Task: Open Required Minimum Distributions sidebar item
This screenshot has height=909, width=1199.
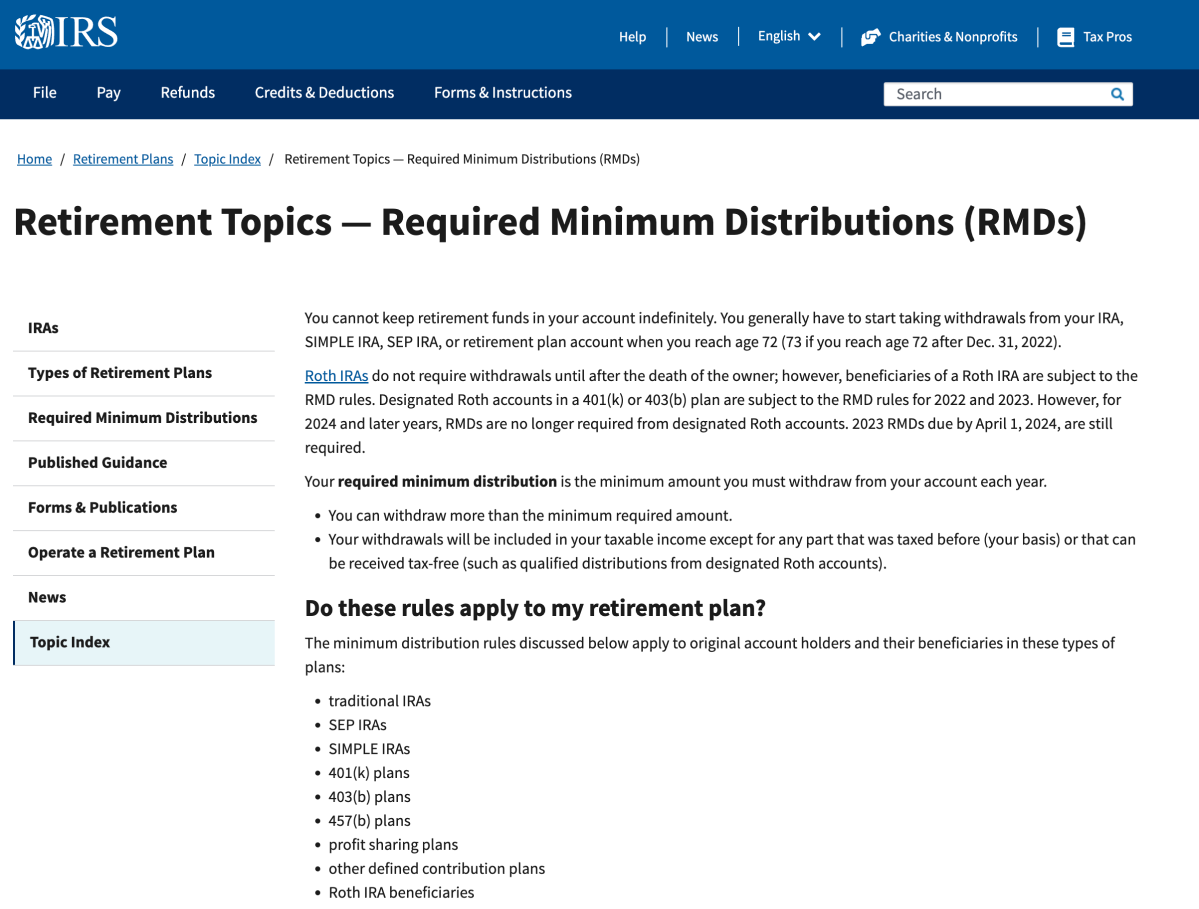Action: 142,418
